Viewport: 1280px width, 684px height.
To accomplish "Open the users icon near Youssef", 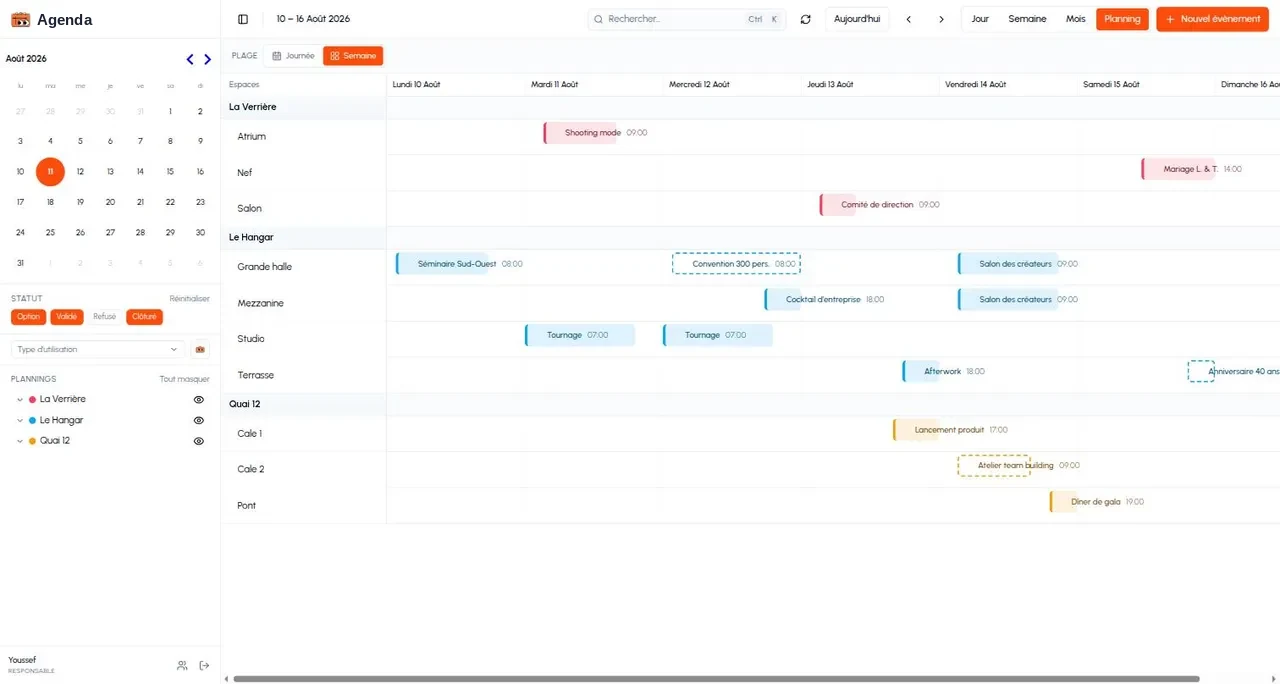I will tap(182, 665).
